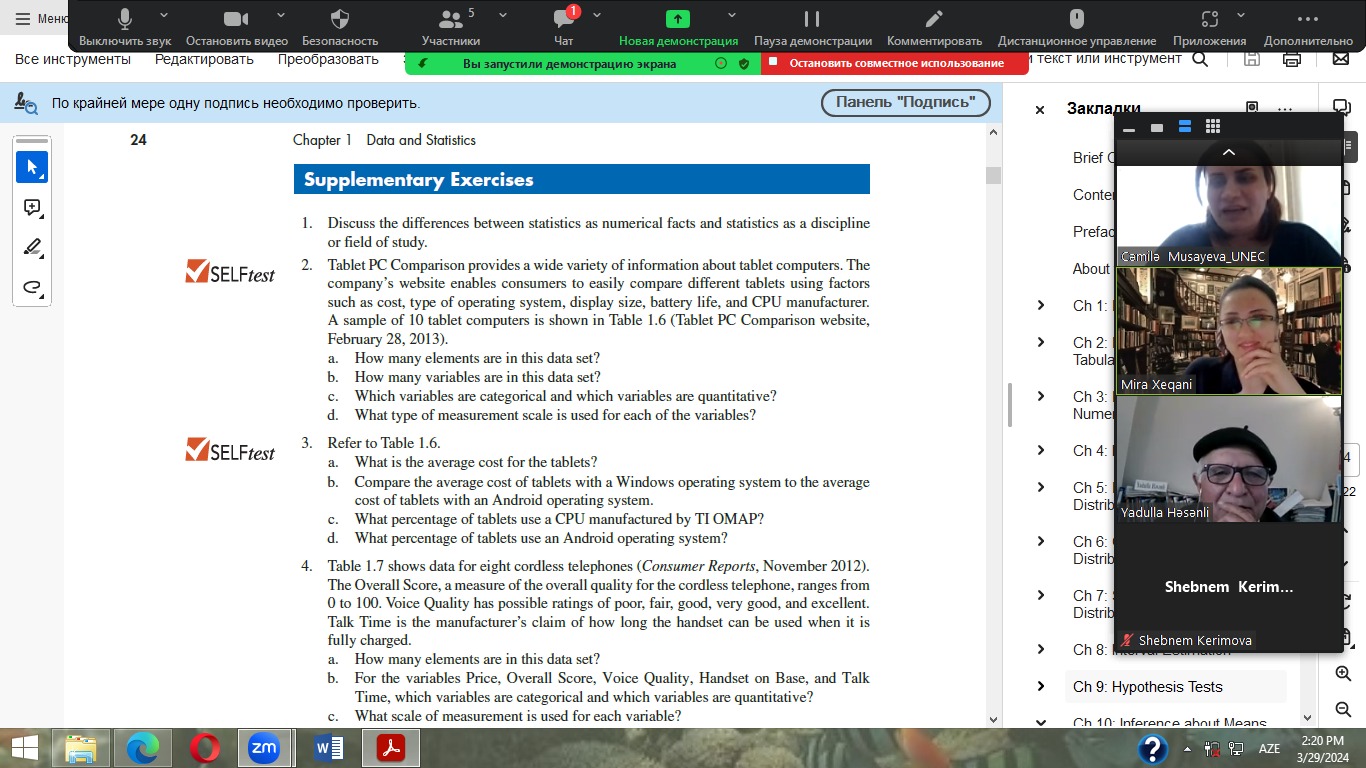Open the Edit menu tab
Viewport: 1366px width, 768px height.
click(x=204, y=59)
